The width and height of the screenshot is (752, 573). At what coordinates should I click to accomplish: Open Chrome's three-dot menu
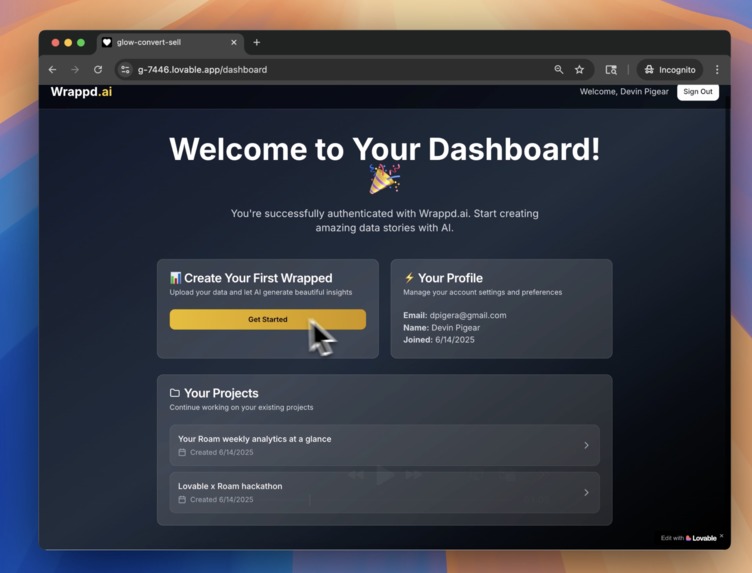coord(717,70)
